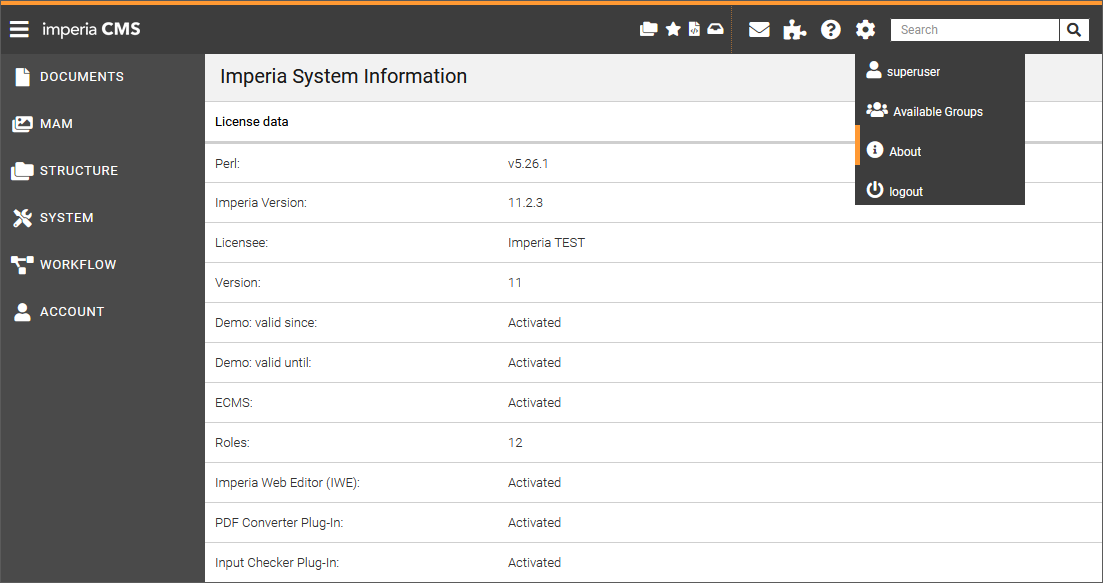
Task: Click the document page icon beside DOCUMENTS
Action: click(23, 77)
